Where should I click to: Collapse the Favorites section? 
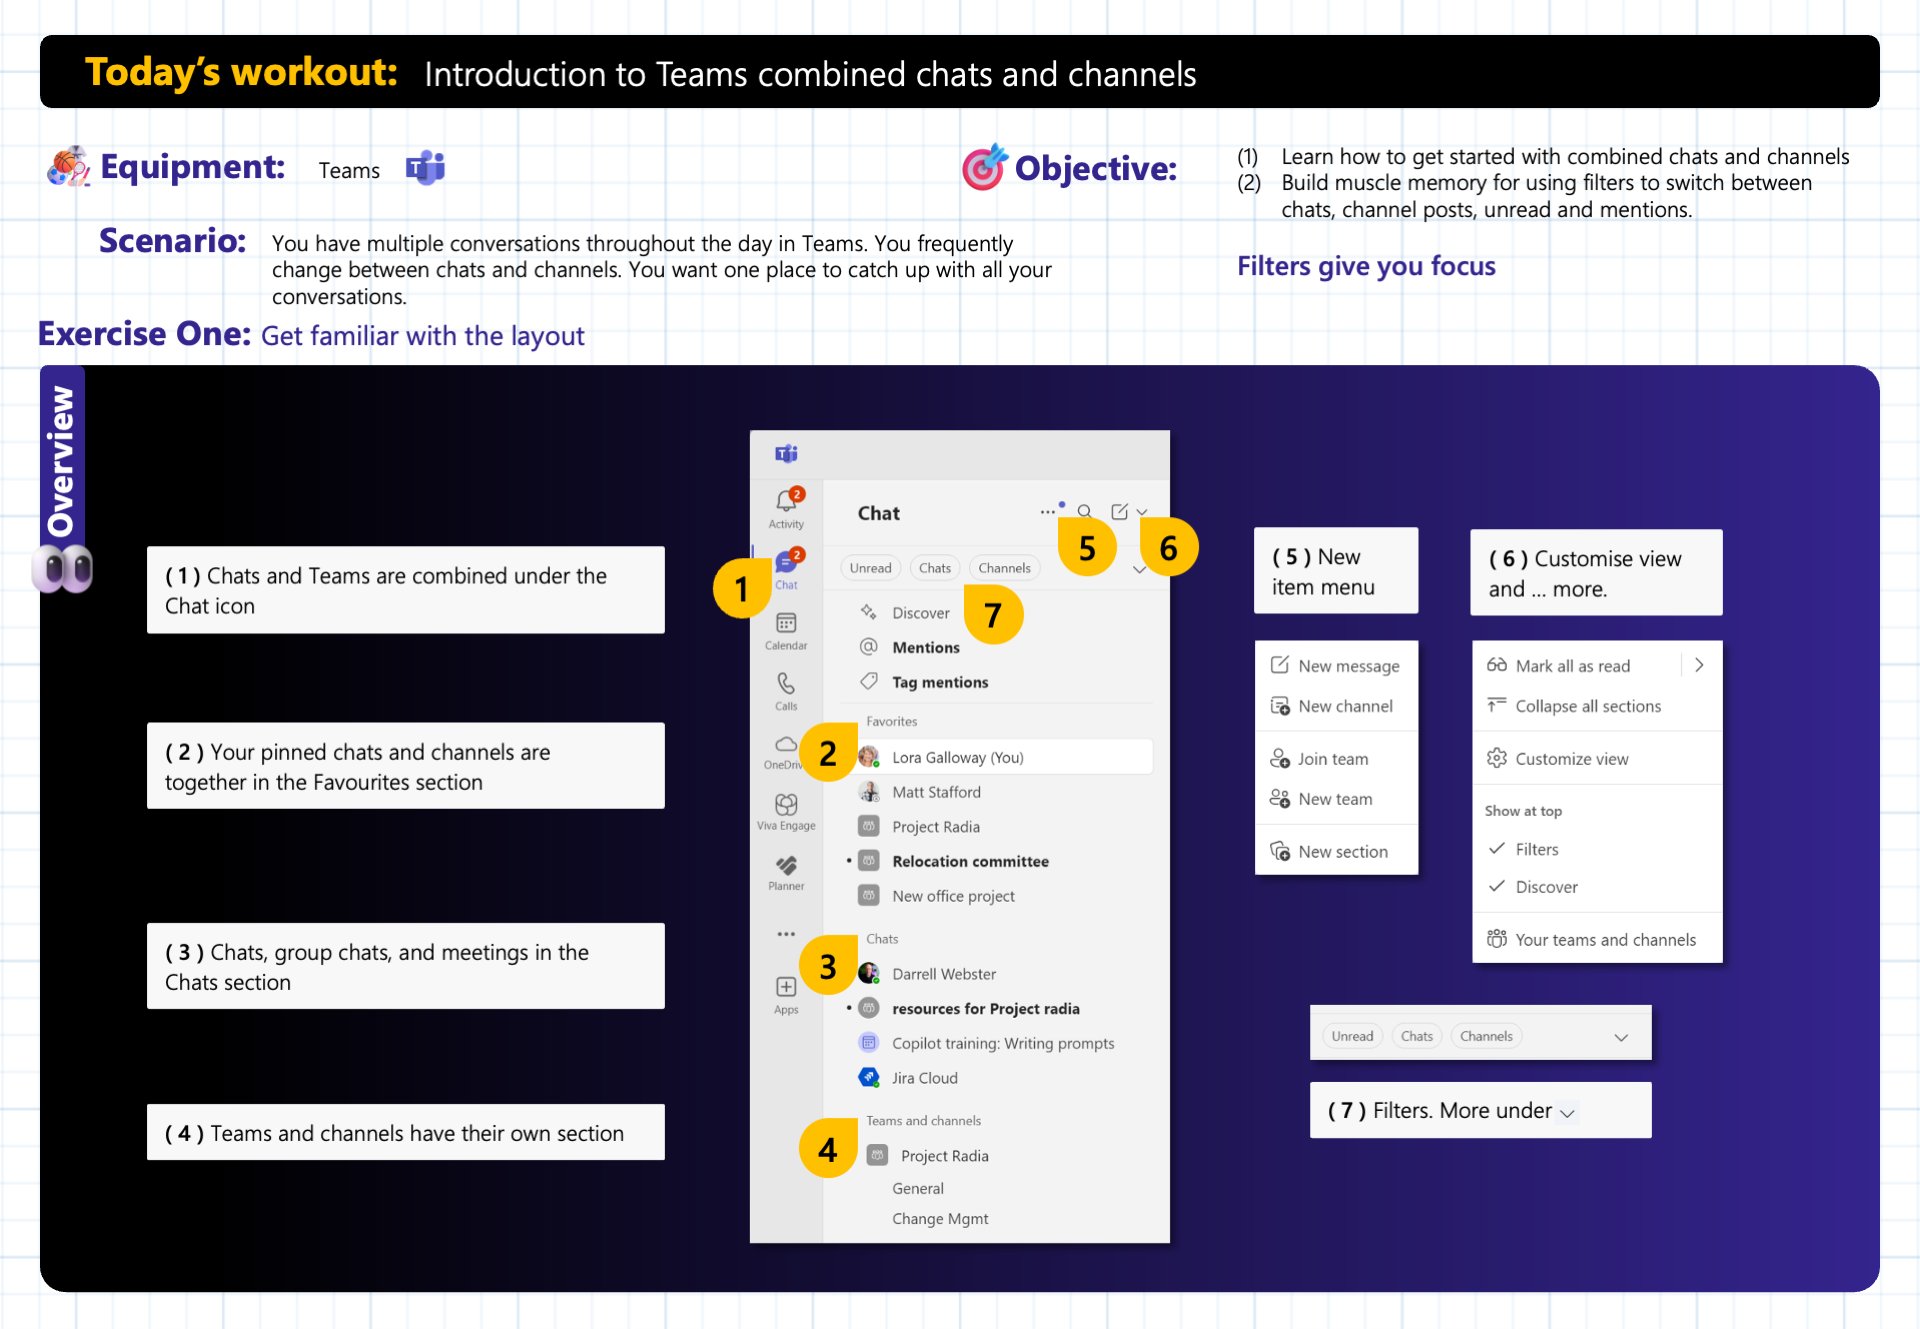tap(891, 721)
